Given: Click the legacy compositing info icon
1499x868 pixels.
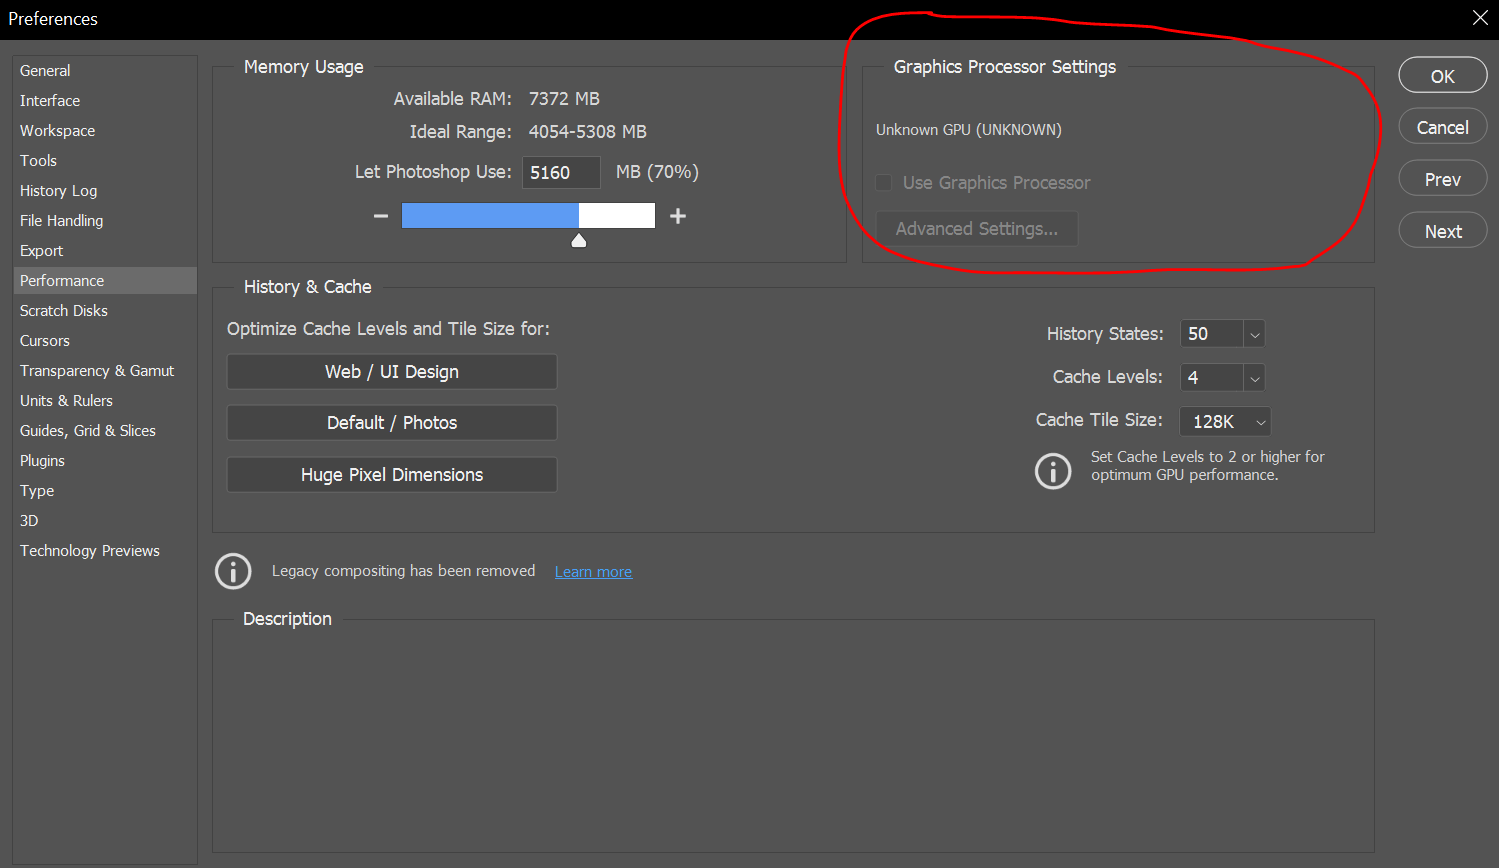Looking at the screenshot, I should [x=233, y=571].
